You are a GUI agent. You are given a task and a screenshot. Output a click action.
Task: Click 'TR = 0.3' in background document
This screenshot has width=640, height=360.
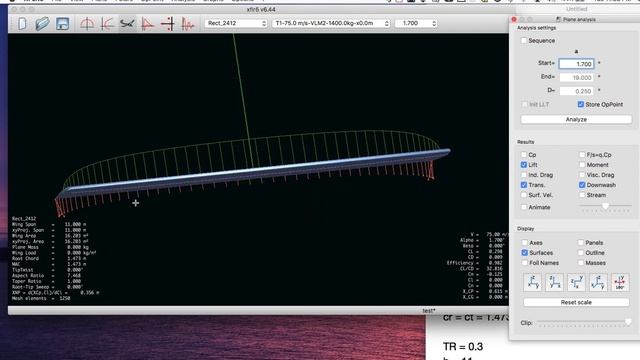(x=463, y=347)
